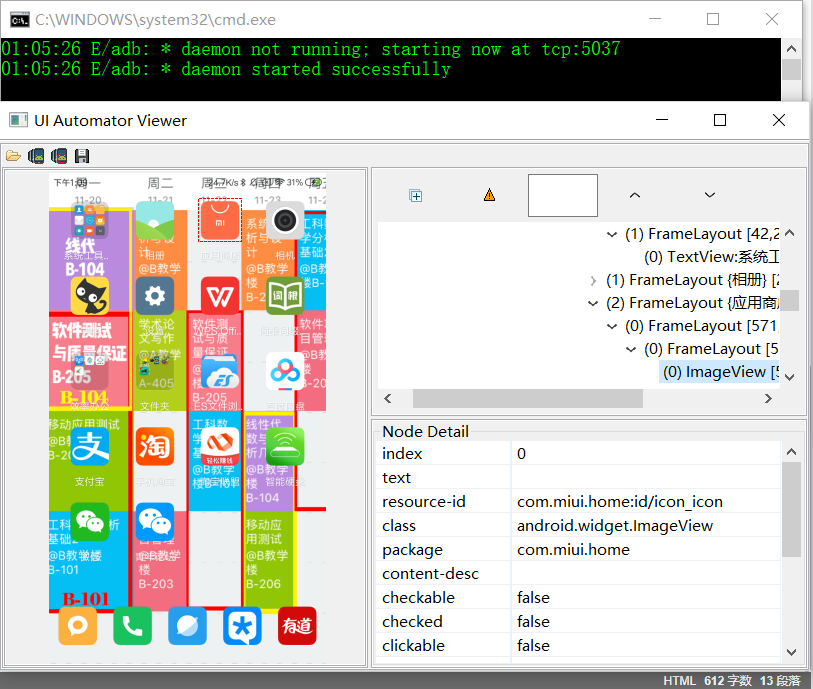Viewport: 813px width, 689px height.
Task: Click the Expand All plus icon
Action: point(415,195)
